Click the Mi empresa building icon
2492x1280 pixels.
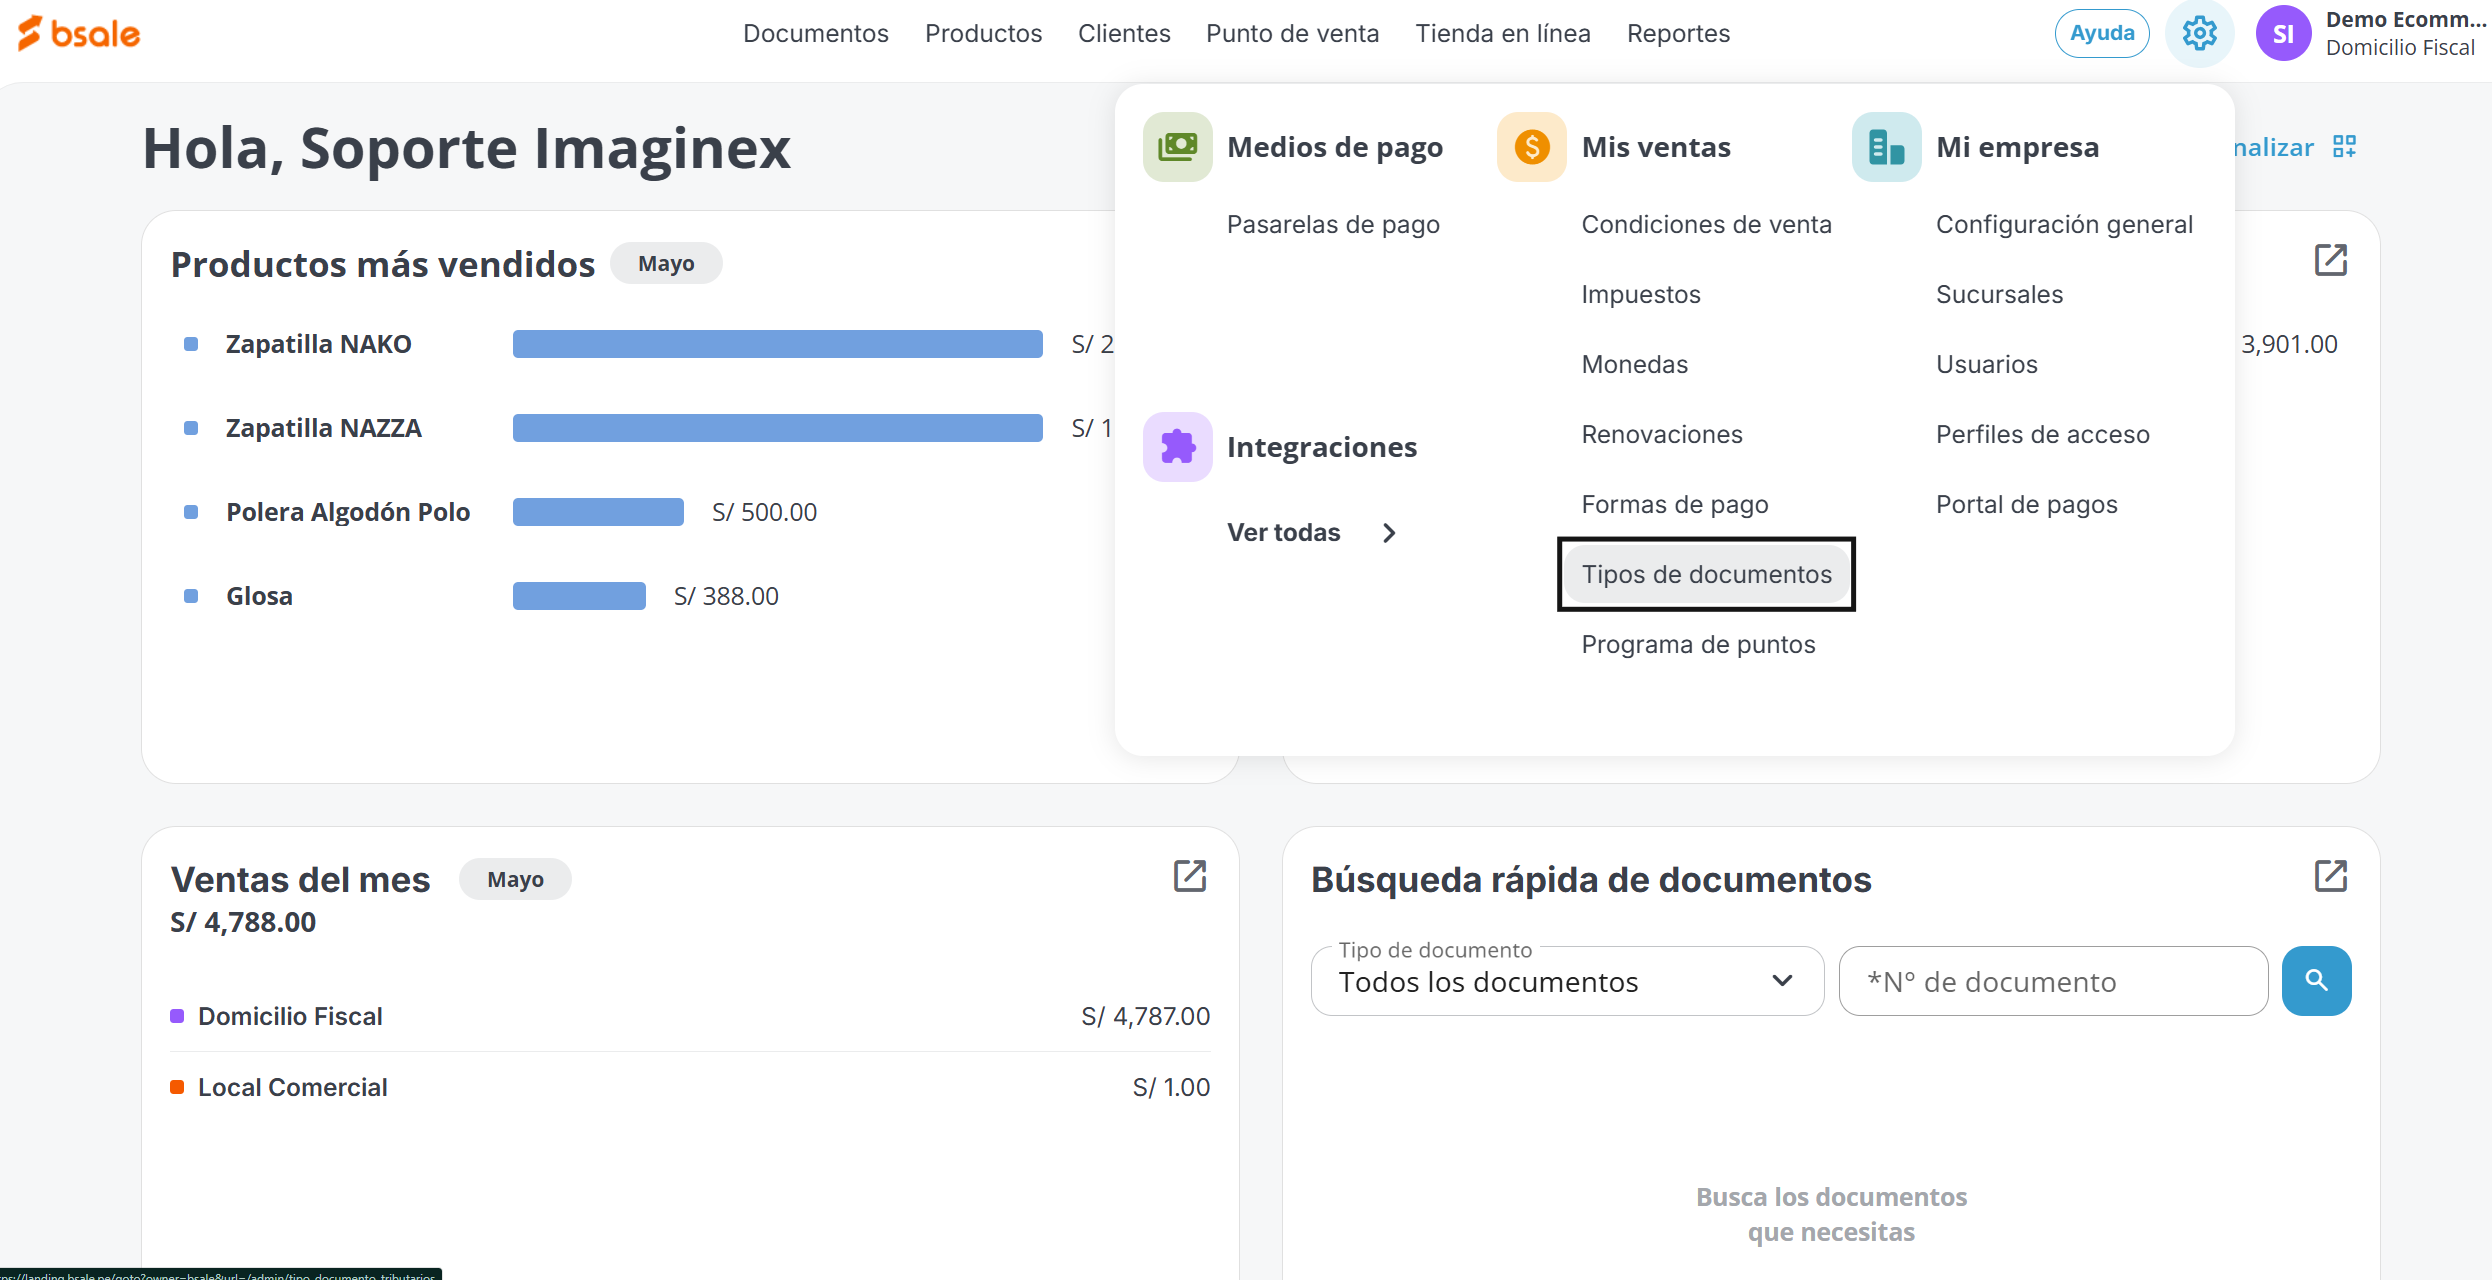point(1886,147)
